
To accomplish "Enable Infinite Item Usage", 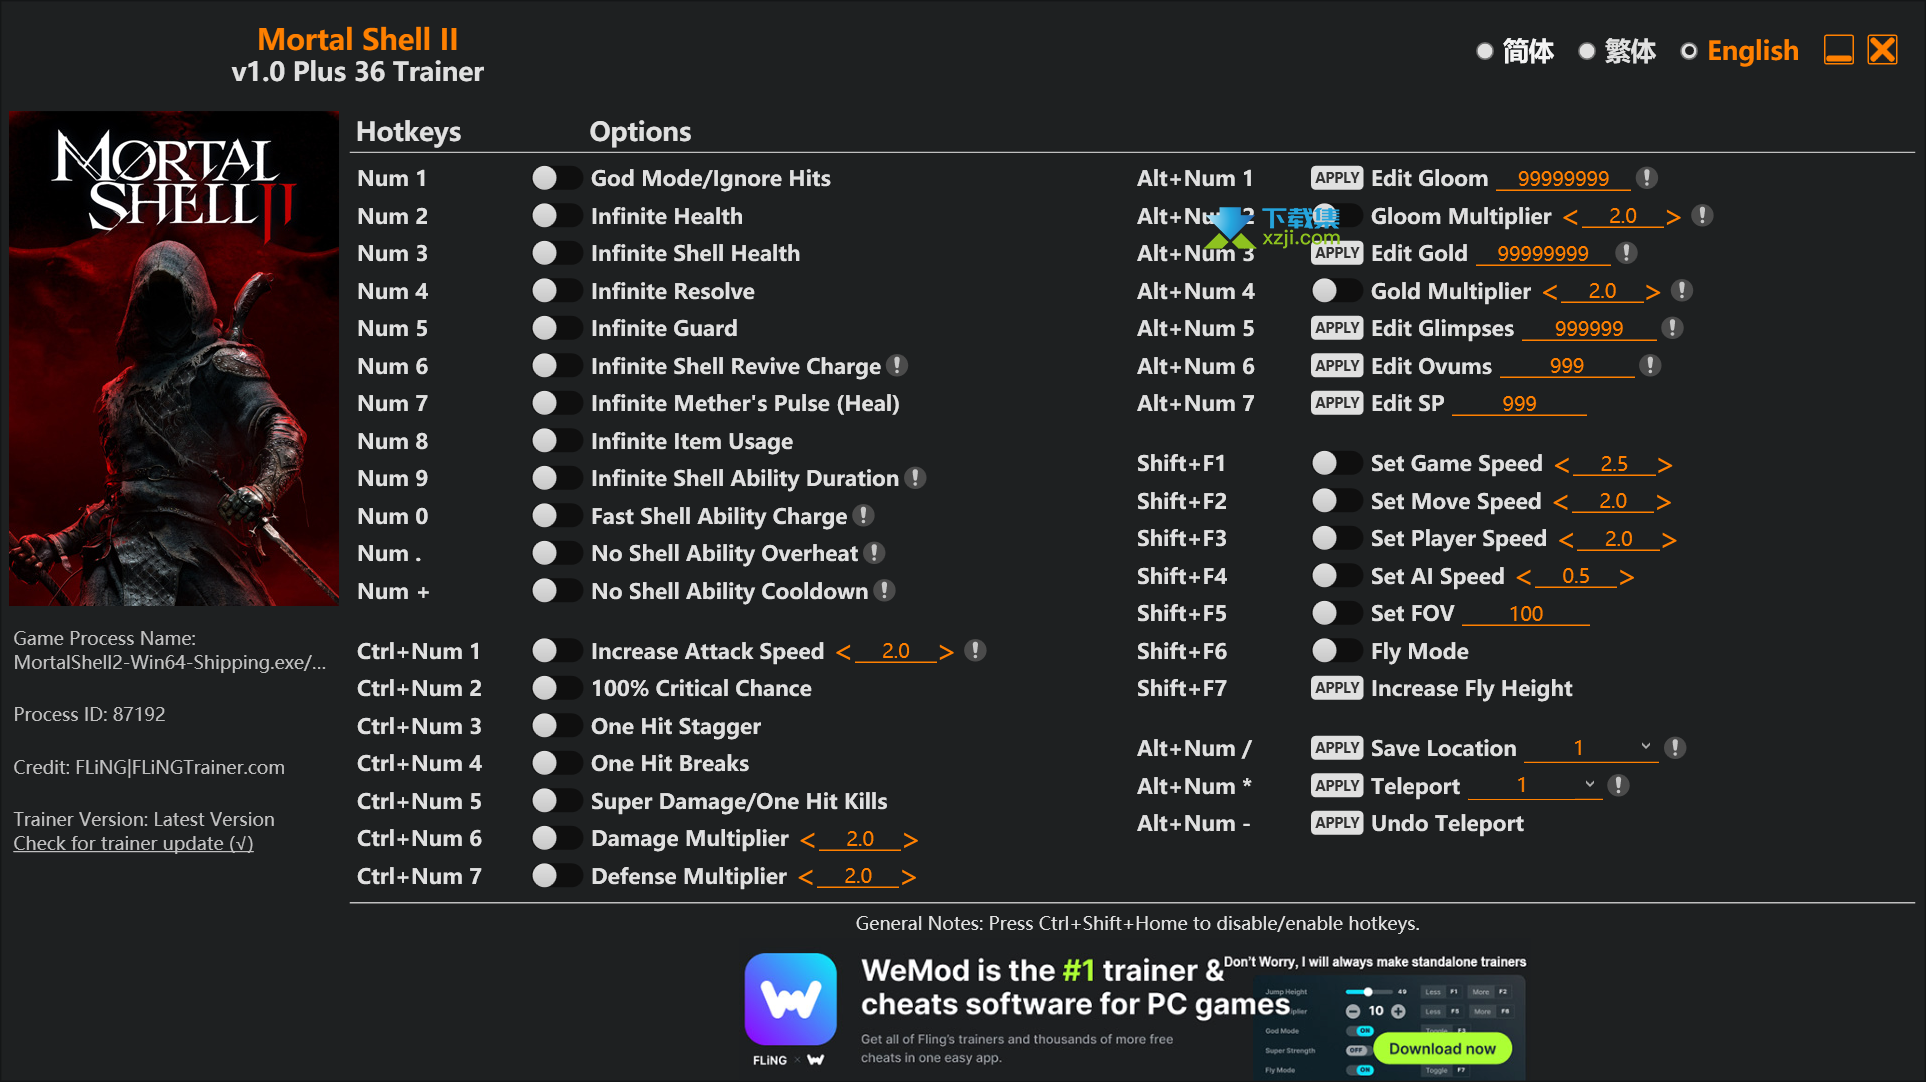I will point(556,441).
